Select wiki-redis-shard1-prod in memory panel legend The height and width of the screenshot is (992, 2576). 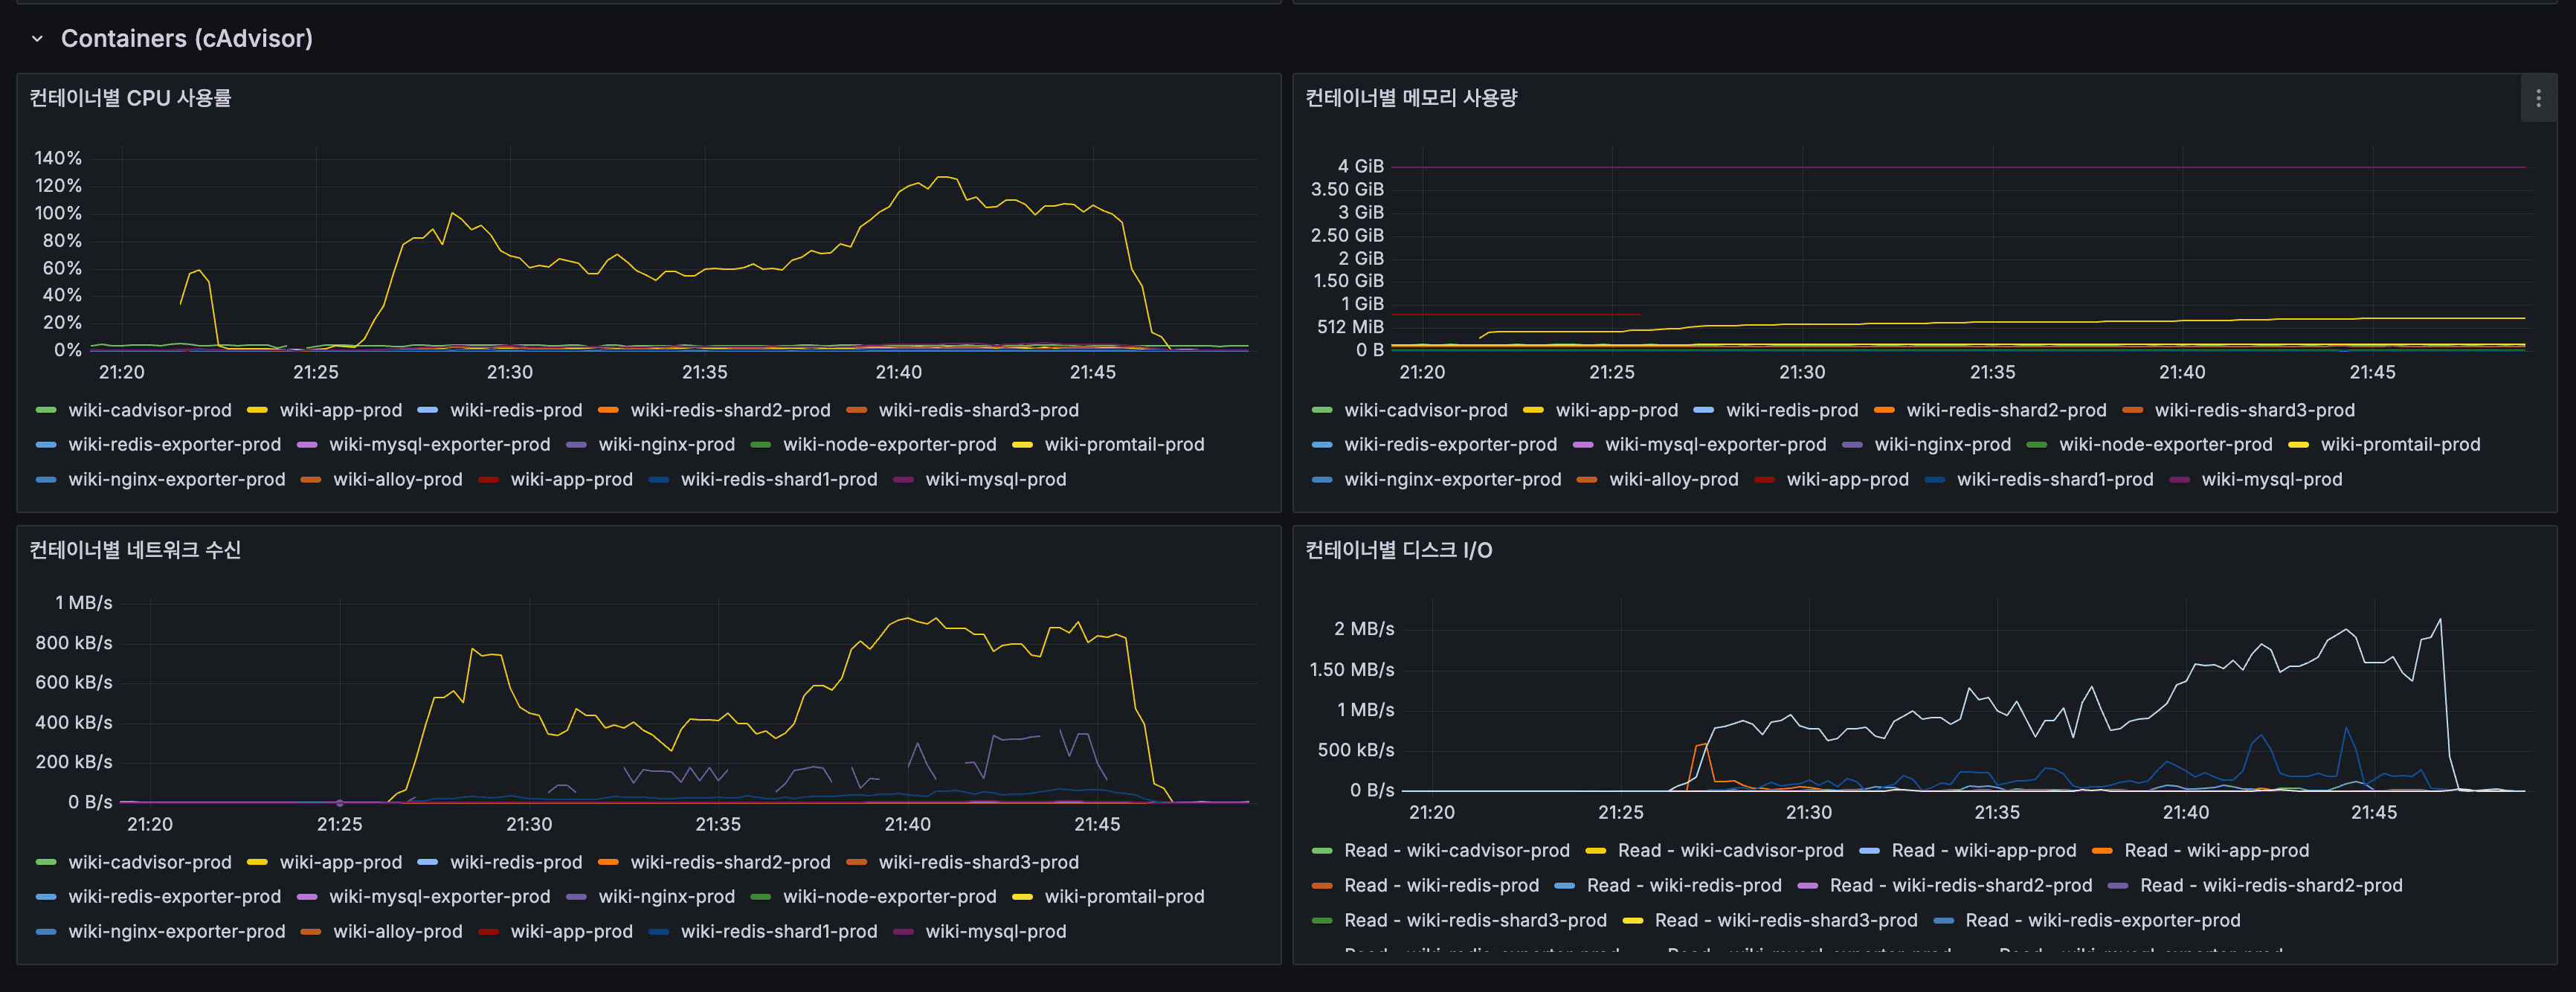pos(2054,480)
